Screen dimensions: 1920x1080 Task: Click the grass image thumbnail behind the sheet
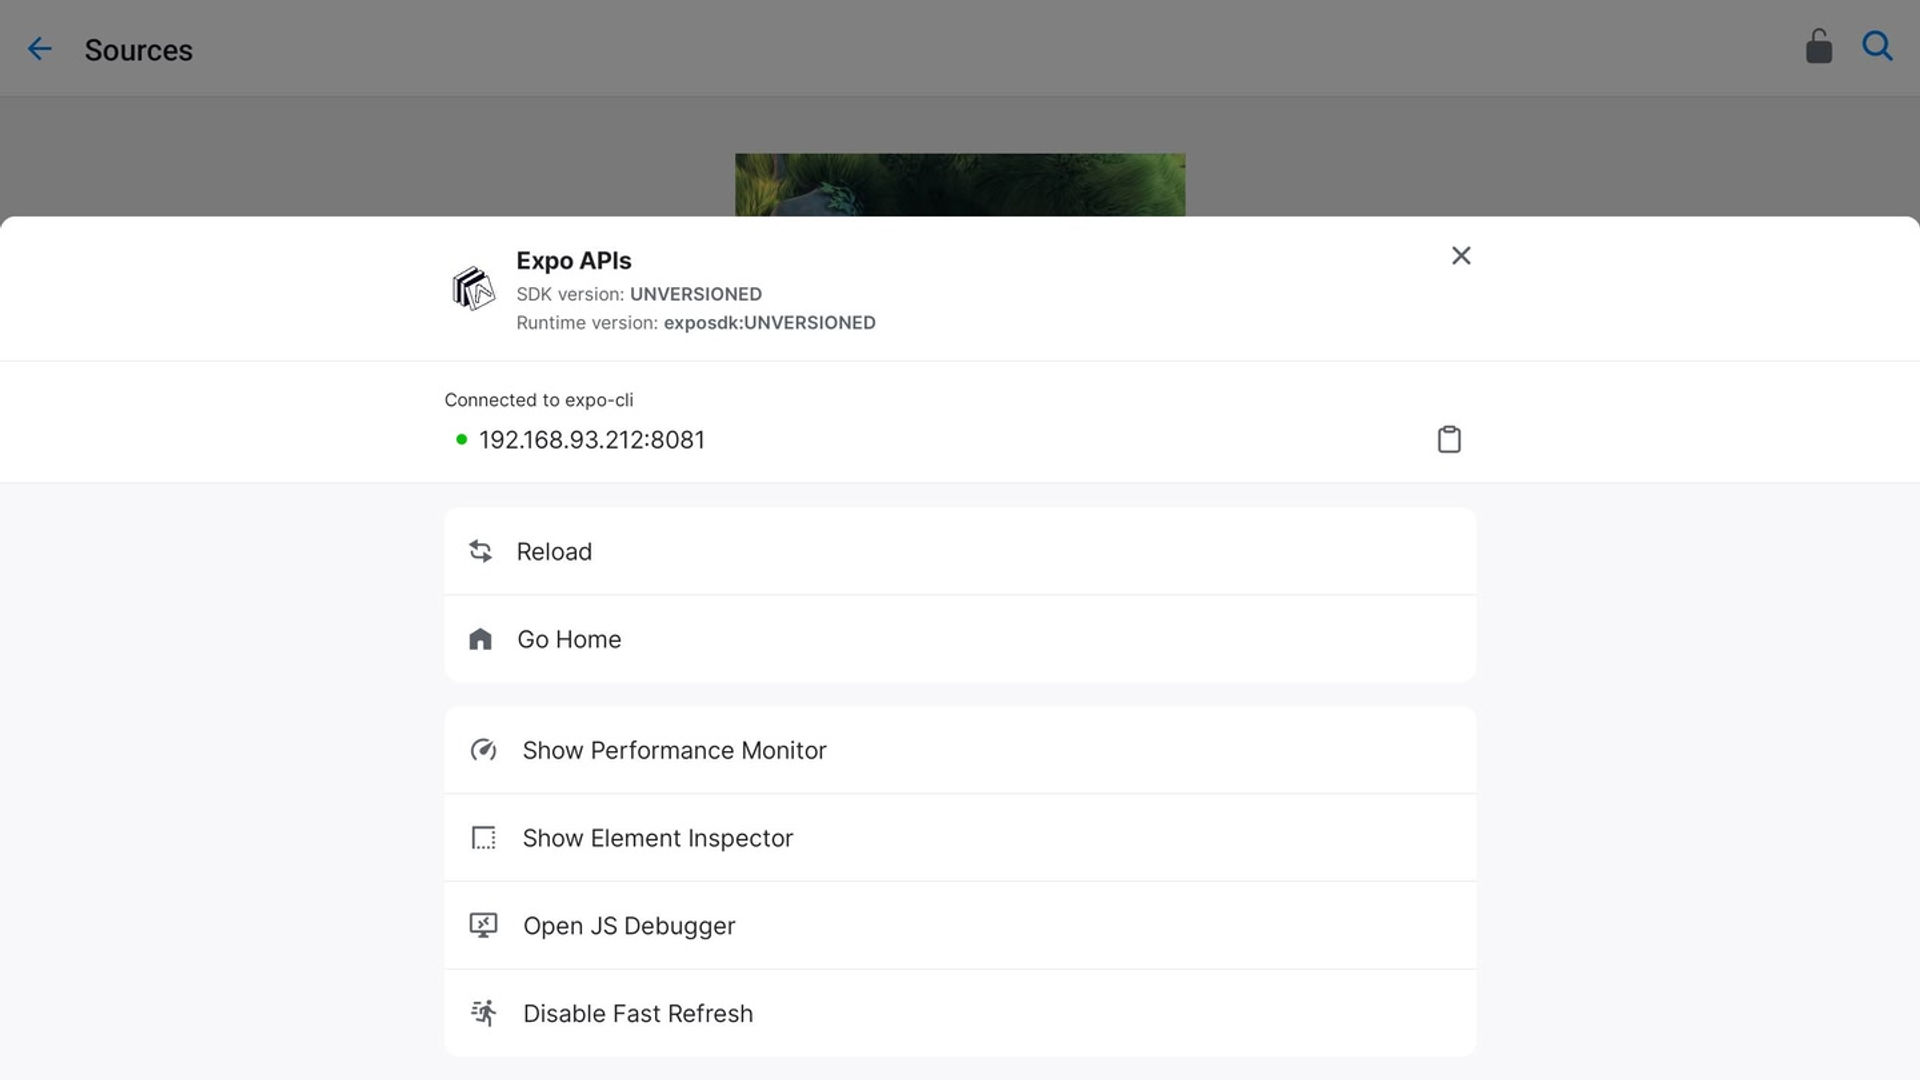pyautogui.click(x=960, y=185)
